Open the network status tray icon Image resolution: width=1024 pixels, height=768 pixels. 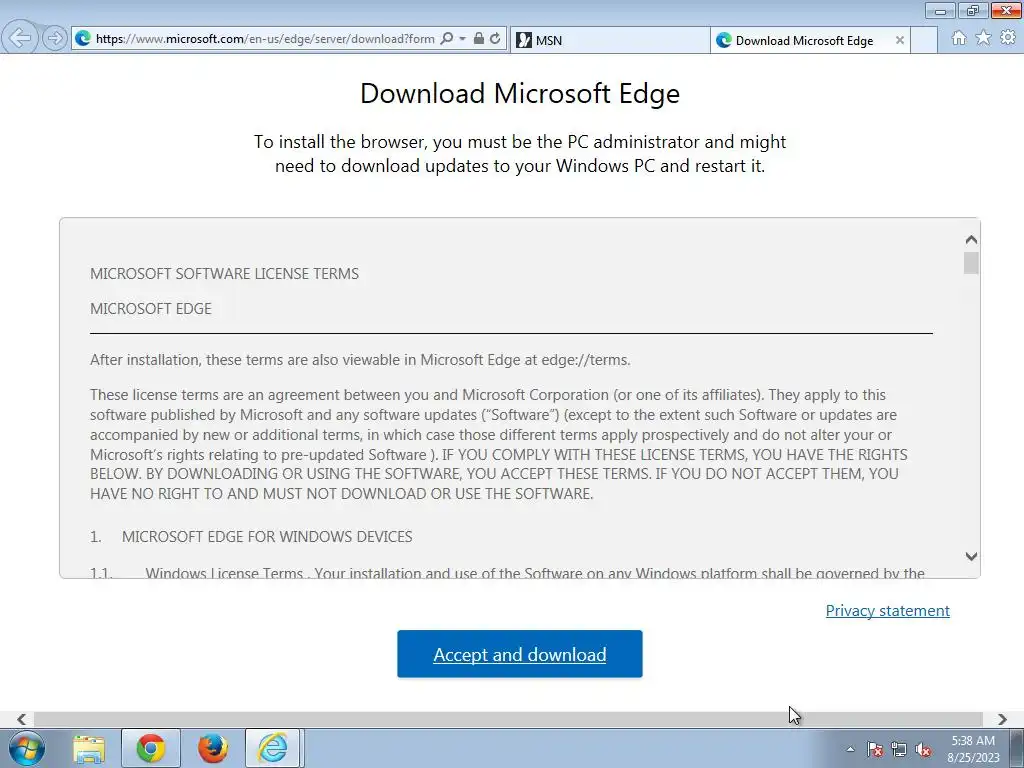coord(899,749)
